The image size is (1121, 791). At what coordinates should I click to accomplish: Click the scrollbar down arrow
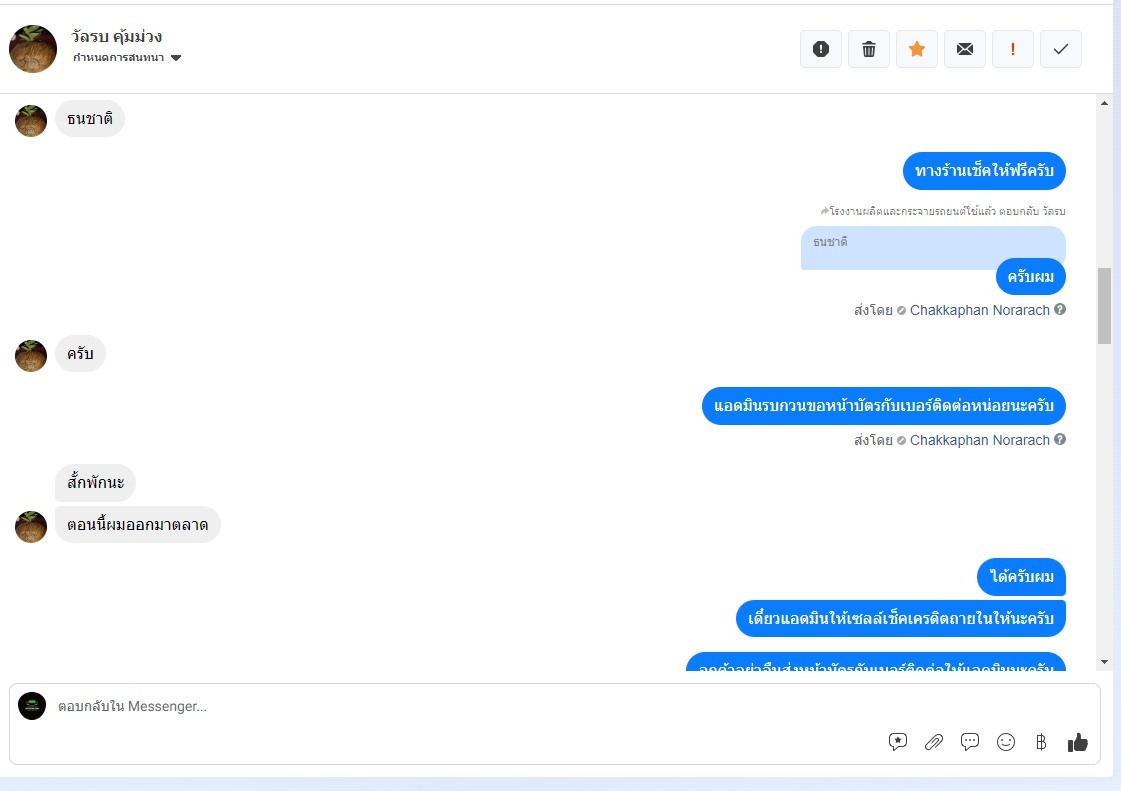pyautogui.click(x=1104, y=662)
